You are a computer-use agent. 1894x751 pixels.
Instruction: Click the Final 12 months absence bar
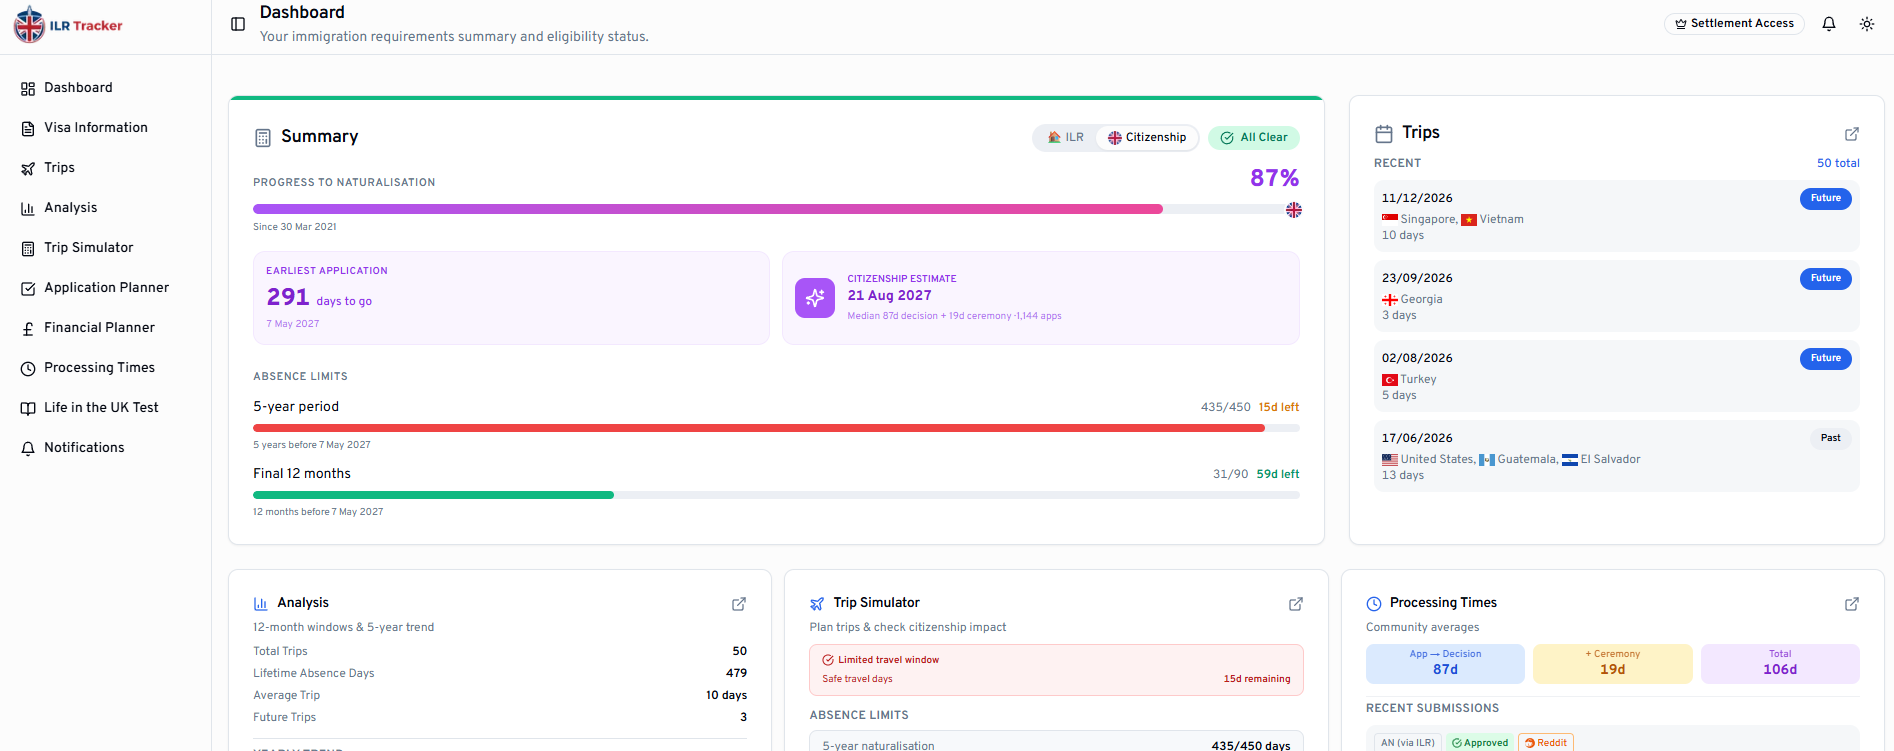point(776,495)
